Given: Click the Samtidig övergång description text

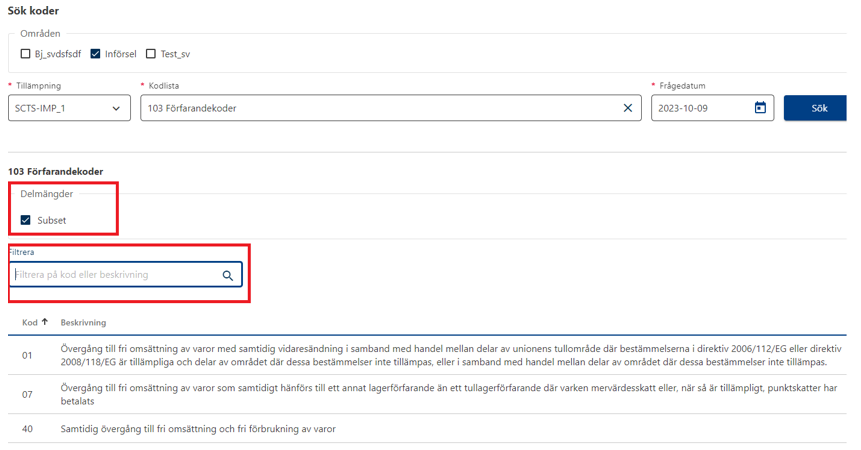Looking at the screenshot, I should (198, 429).
